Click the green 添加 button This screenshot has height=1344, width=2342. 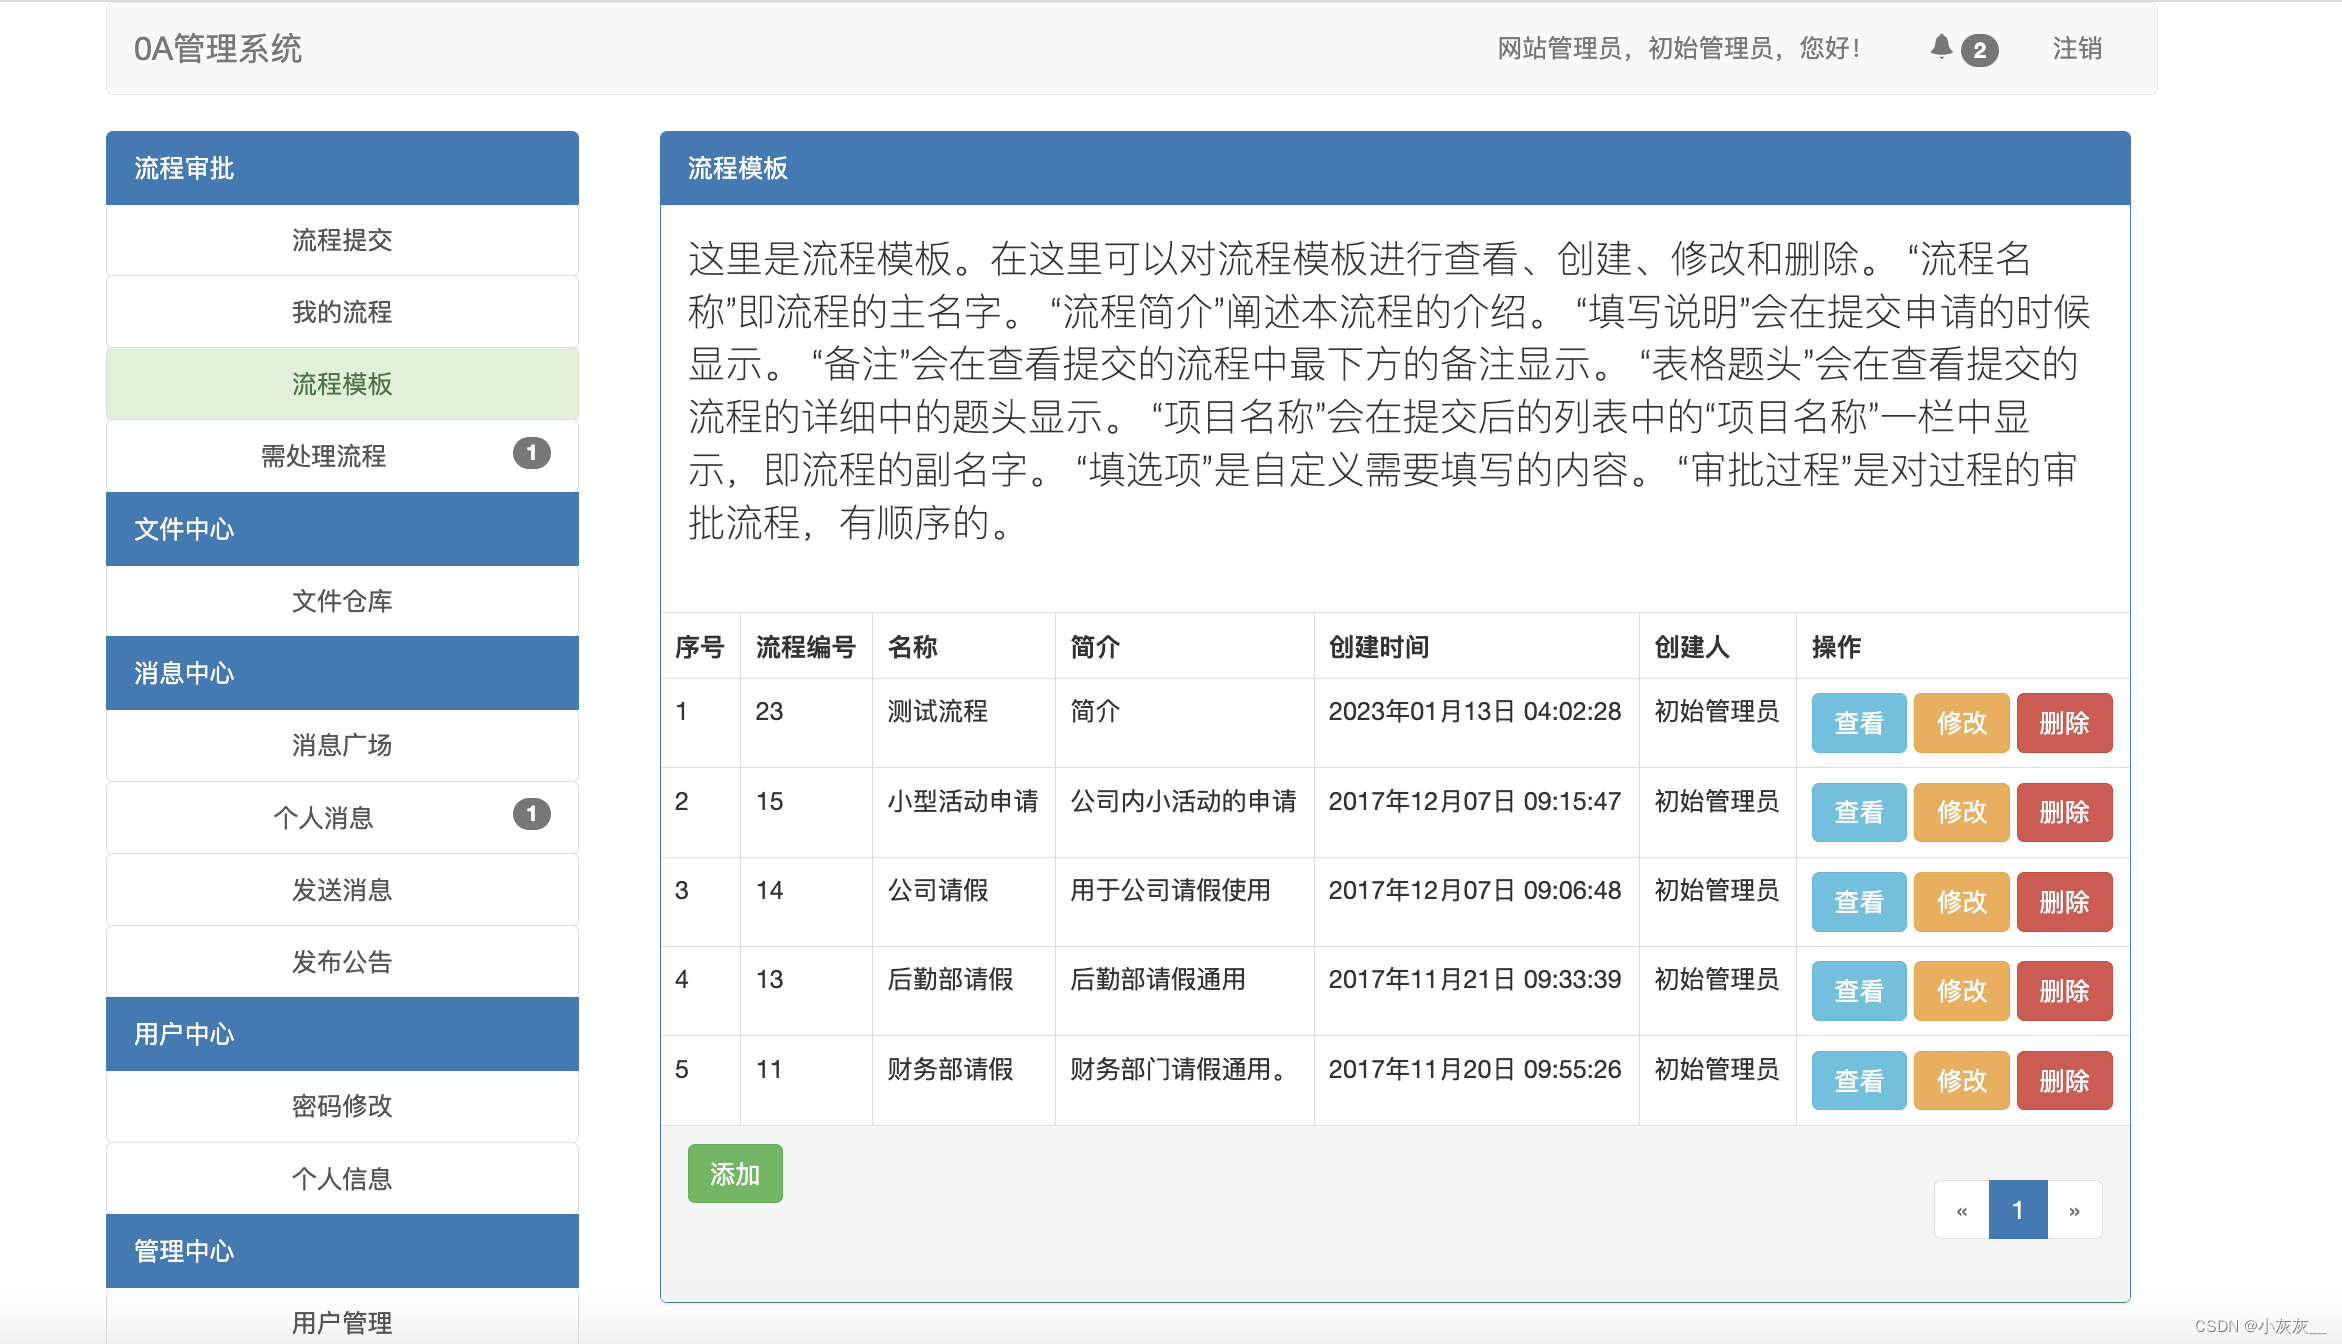[x=734, y=1173]
